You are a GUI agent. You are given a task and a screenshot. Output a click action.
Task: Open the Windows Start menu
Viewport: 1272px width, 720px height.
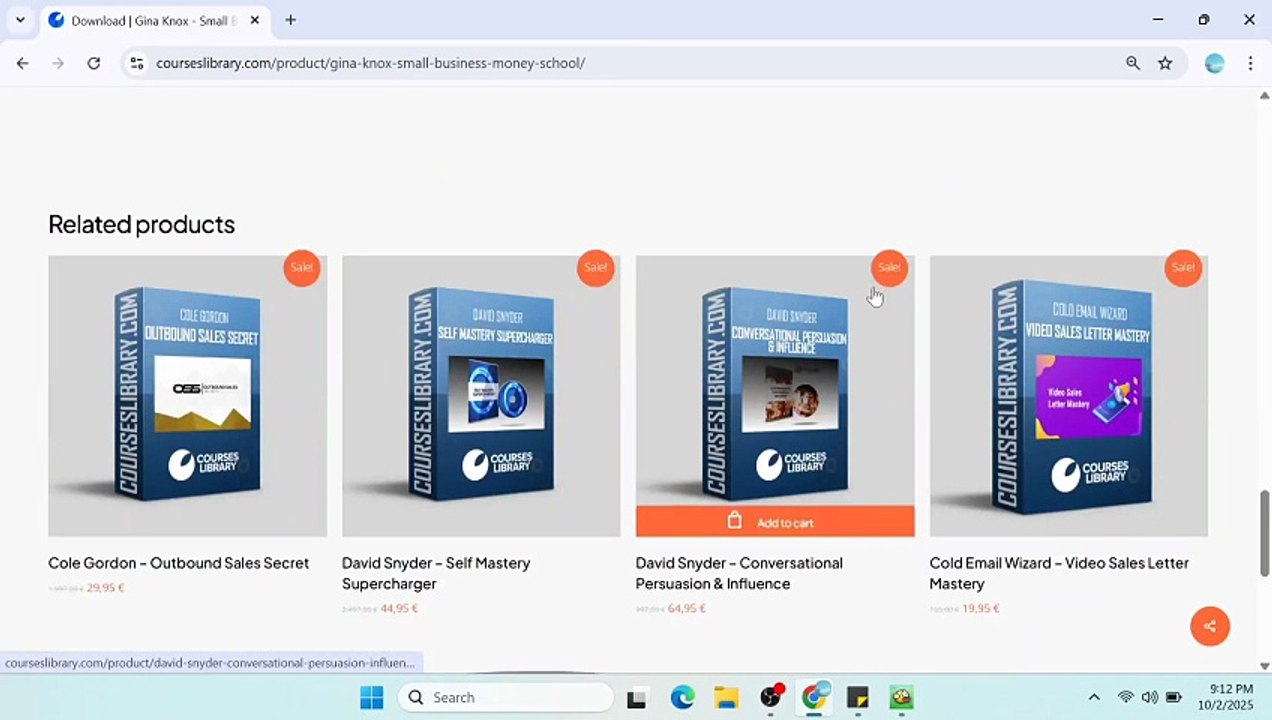click(x=371, y=697)
